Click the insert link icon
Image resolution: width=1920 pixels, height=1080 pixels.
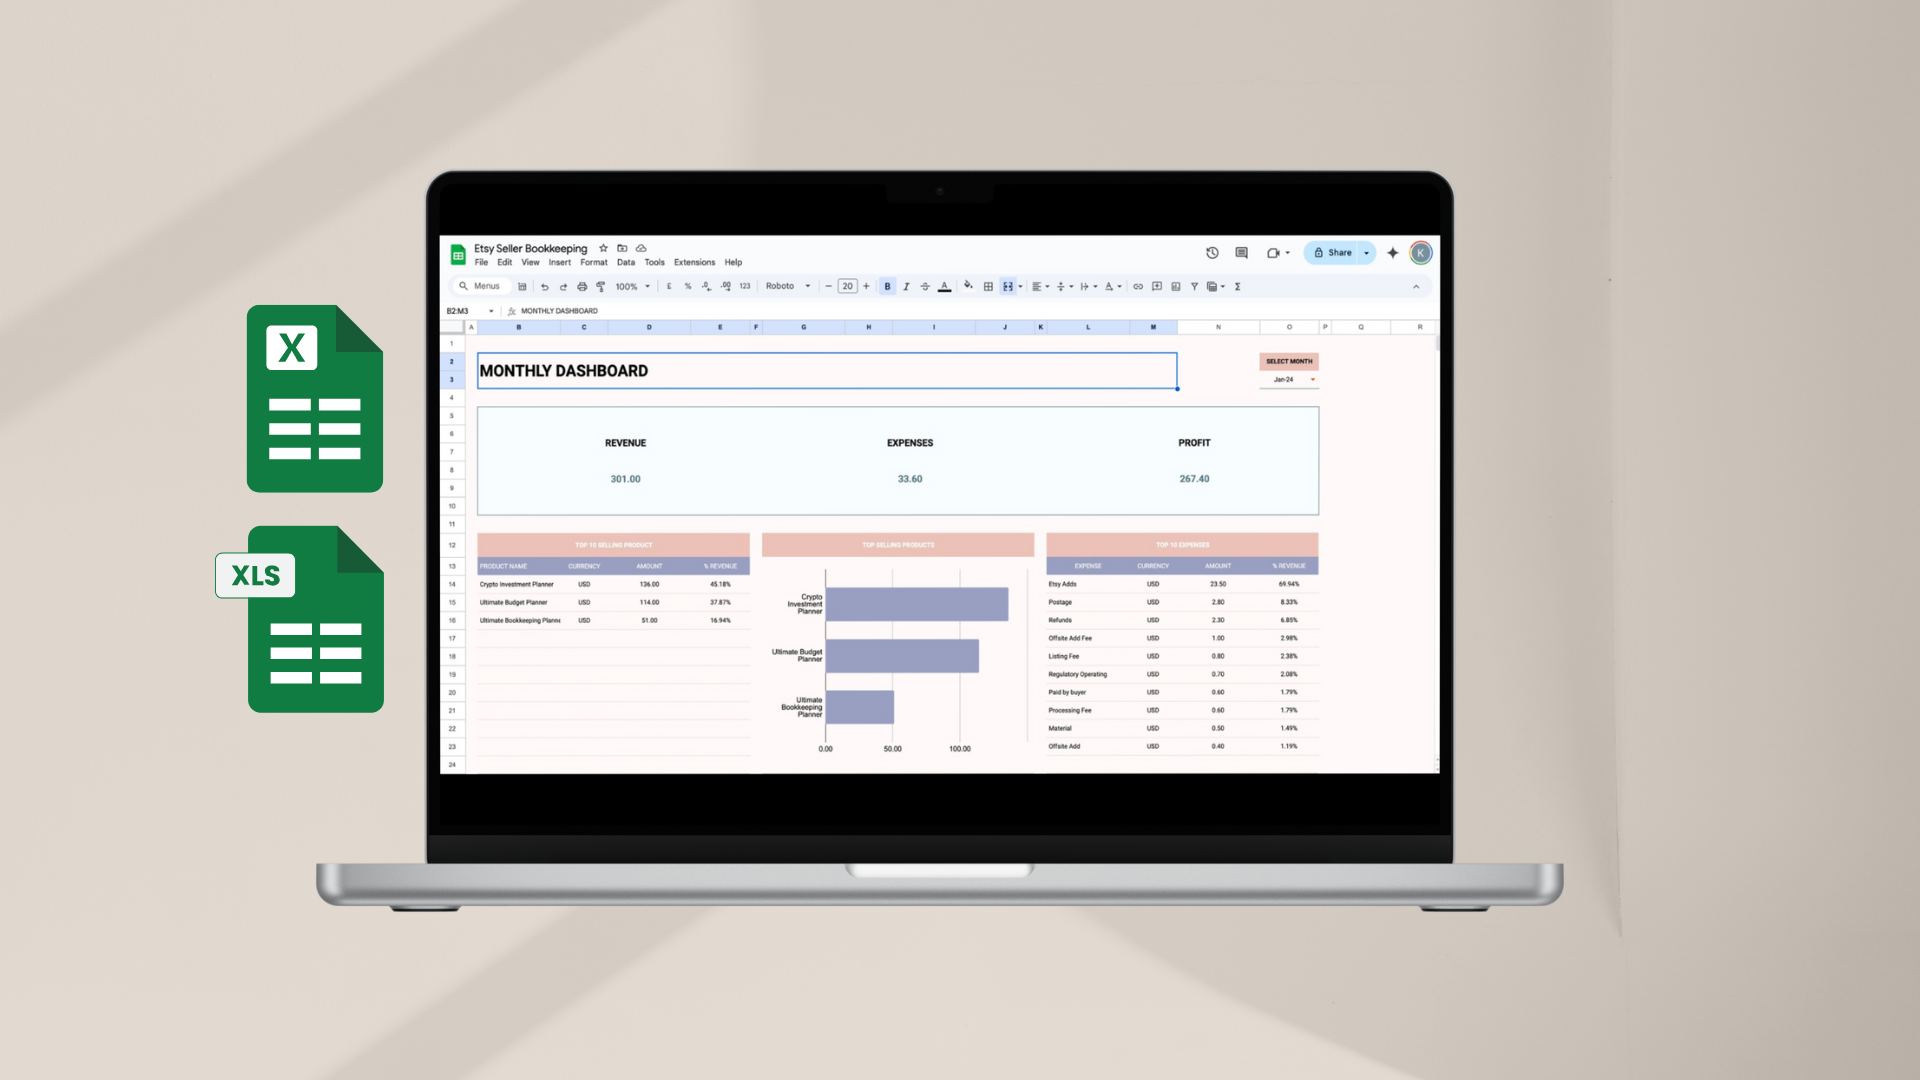pyautogui.click(x=1138, y=287)
